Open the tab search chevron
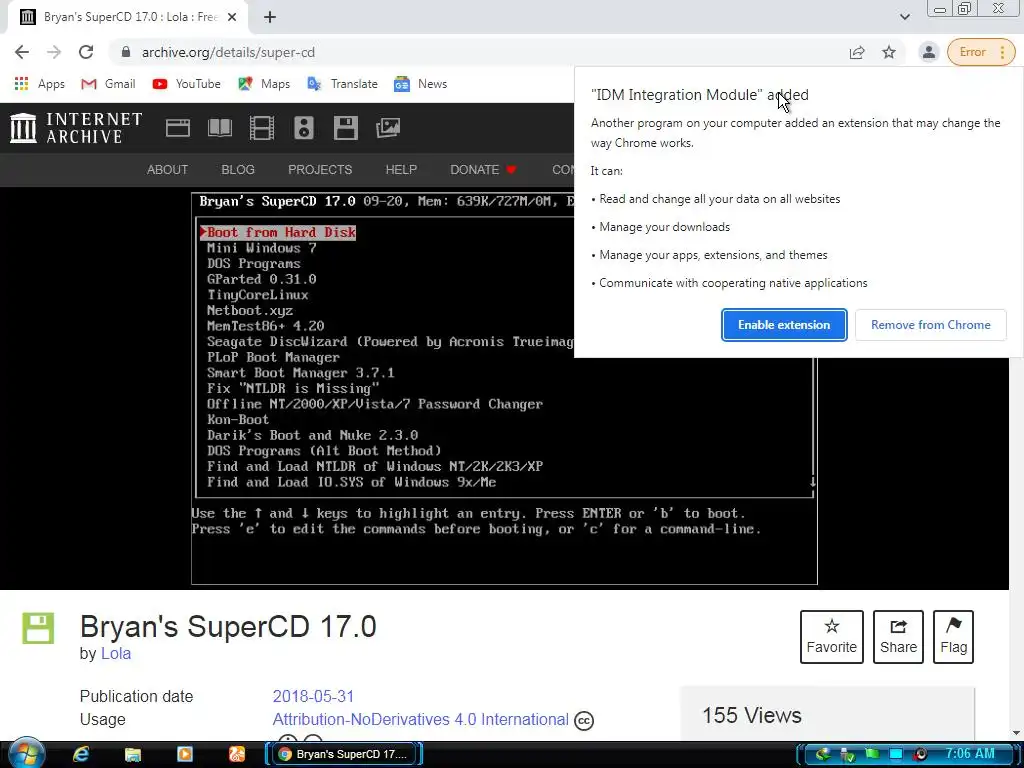 click(x=904, y=18)
